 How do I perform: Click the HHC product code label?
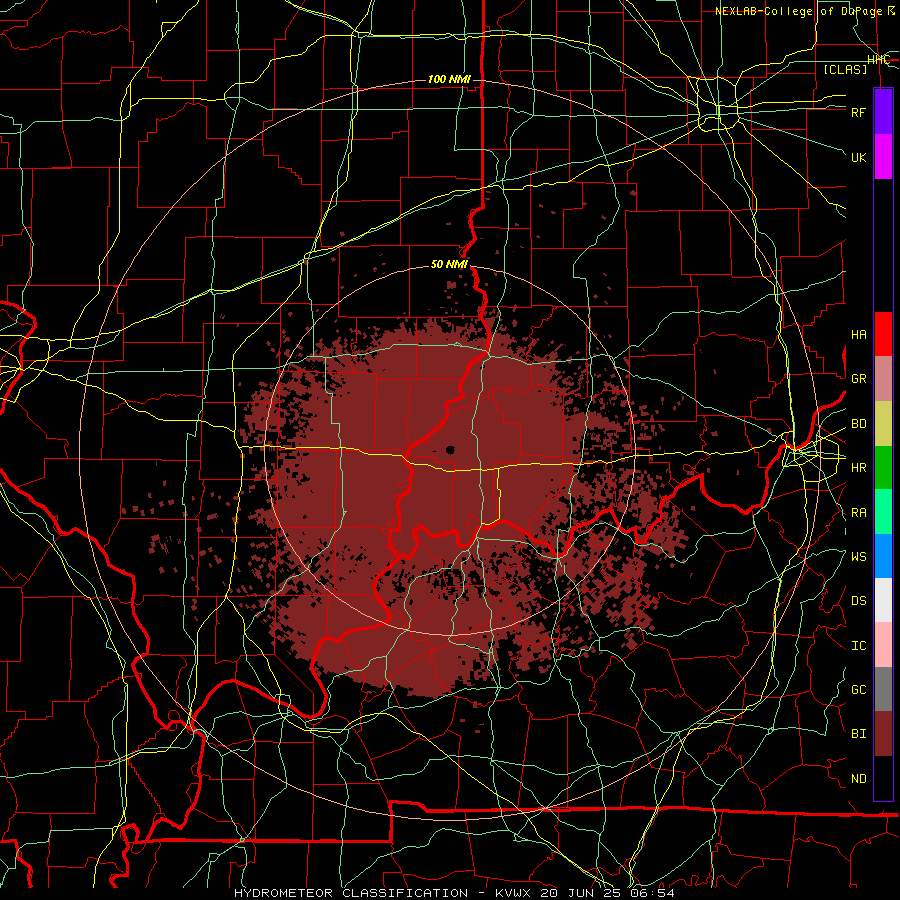pos(878,59)
